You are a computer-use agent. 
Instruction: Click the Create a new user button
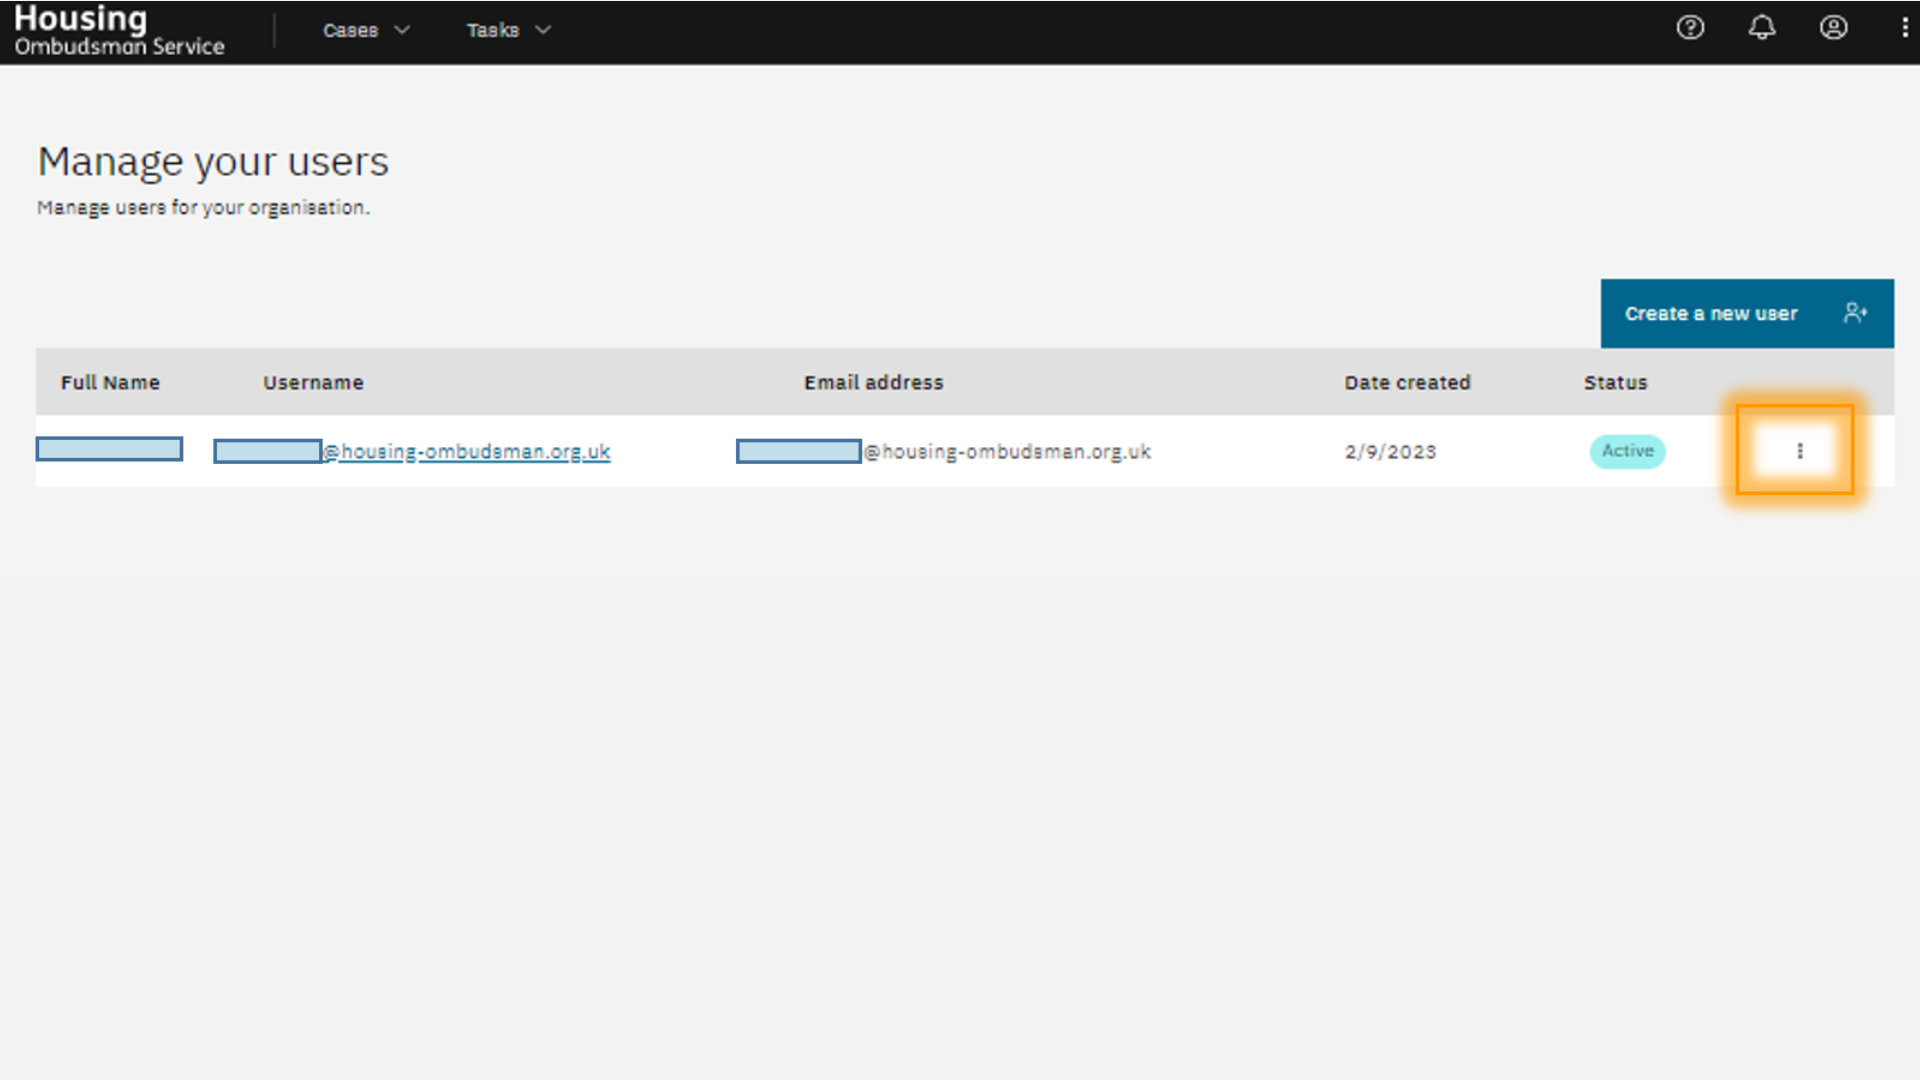[x=1711, y=313]
